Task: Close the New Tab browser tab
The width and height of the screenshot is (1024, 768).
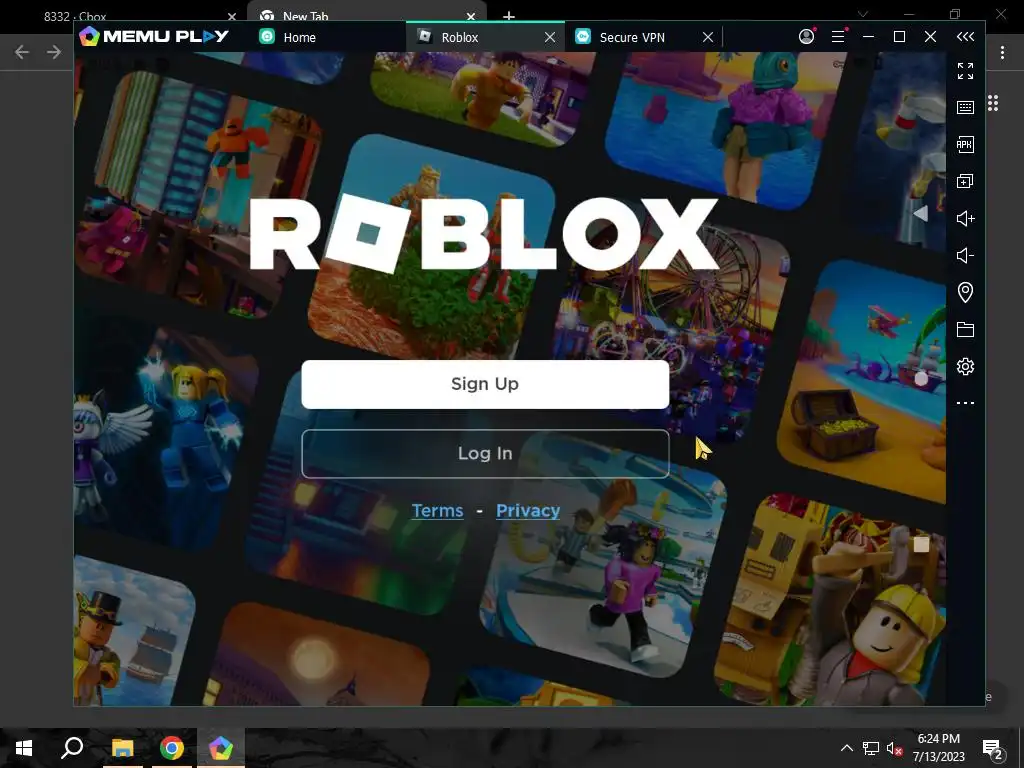Action: pyautogui.click(x=471, y=16)
